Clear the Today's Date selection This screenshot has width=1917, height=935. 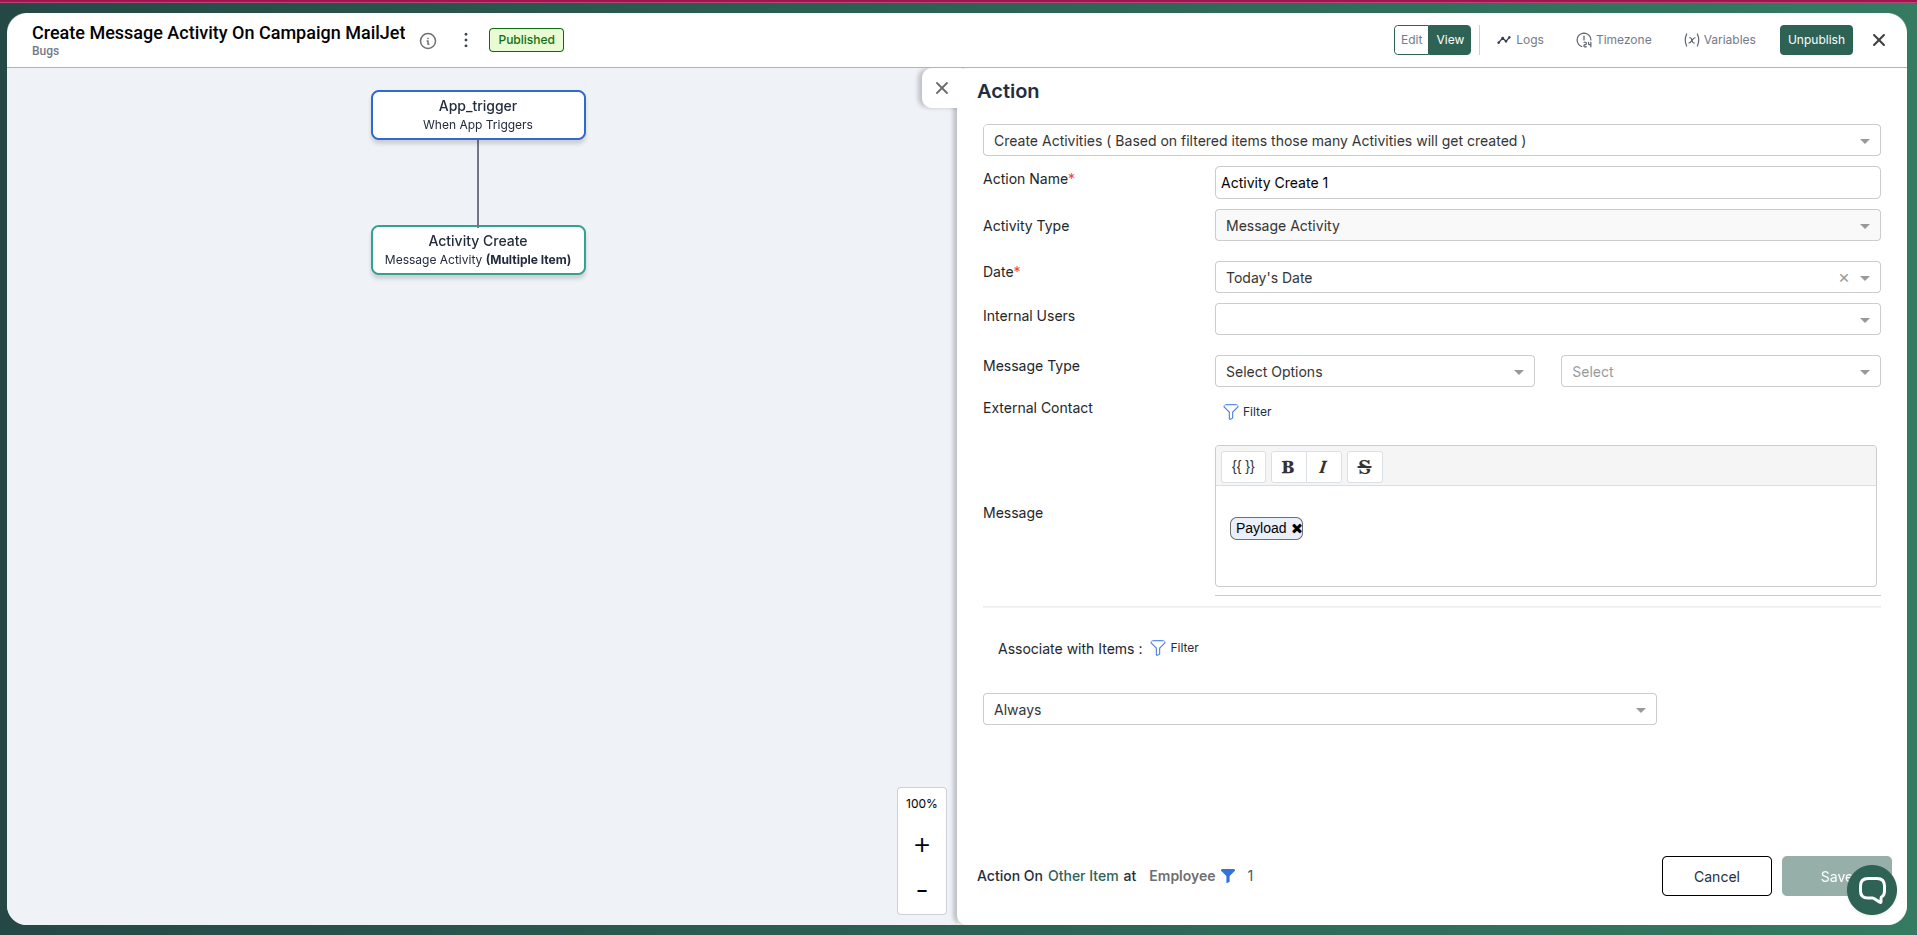(x=1843, y=278)
